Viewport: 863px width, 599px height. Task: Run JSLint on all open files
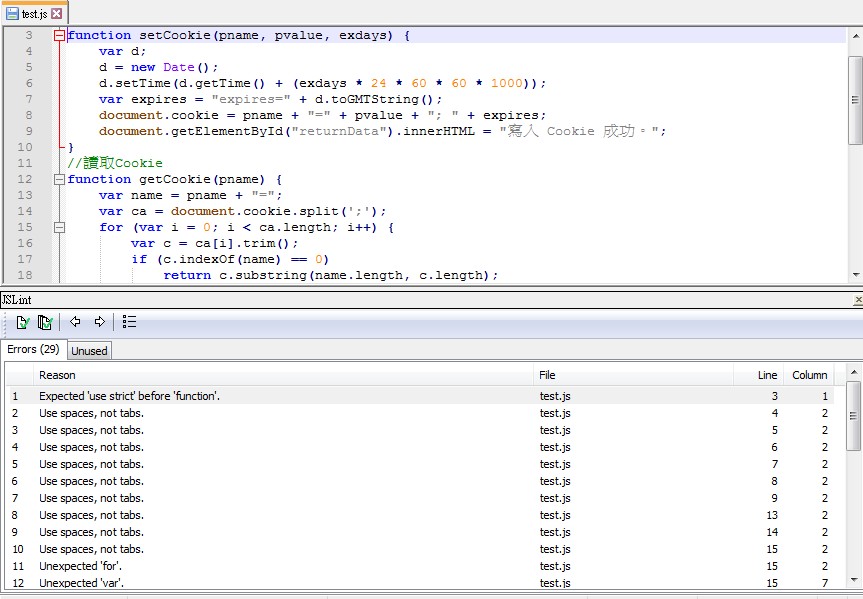tap(43, 322)
